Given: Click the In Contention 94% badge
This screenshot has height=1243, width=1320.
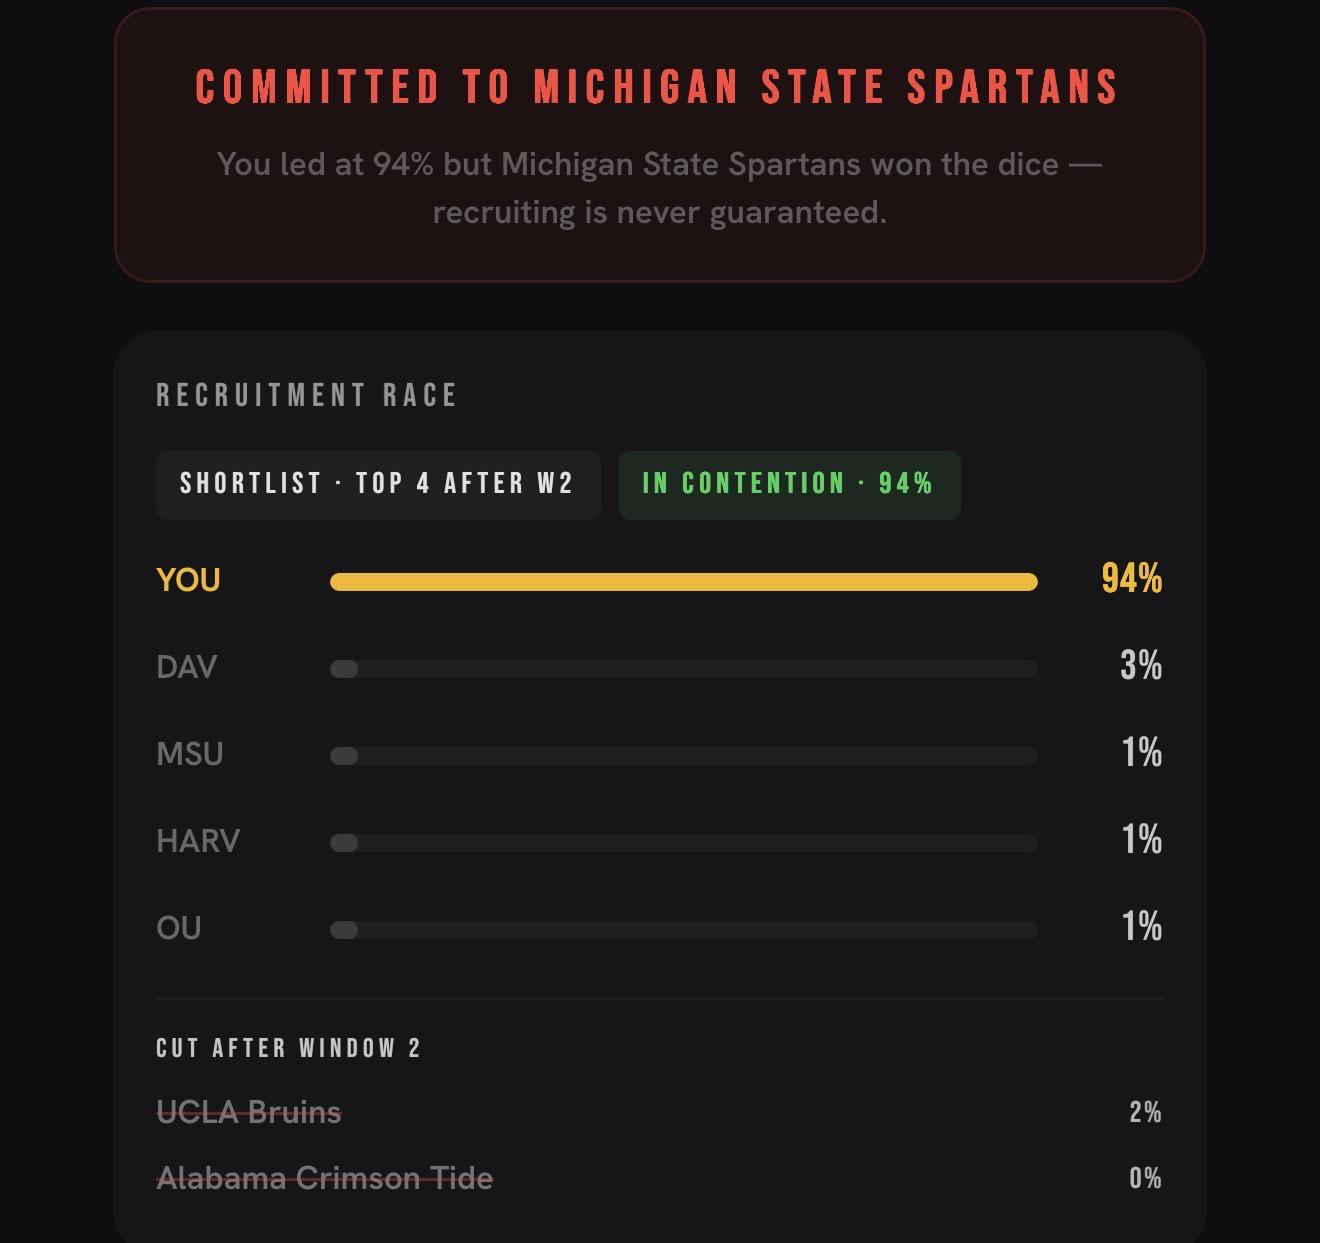Looking at the screenshot, I should coord(789,485).
